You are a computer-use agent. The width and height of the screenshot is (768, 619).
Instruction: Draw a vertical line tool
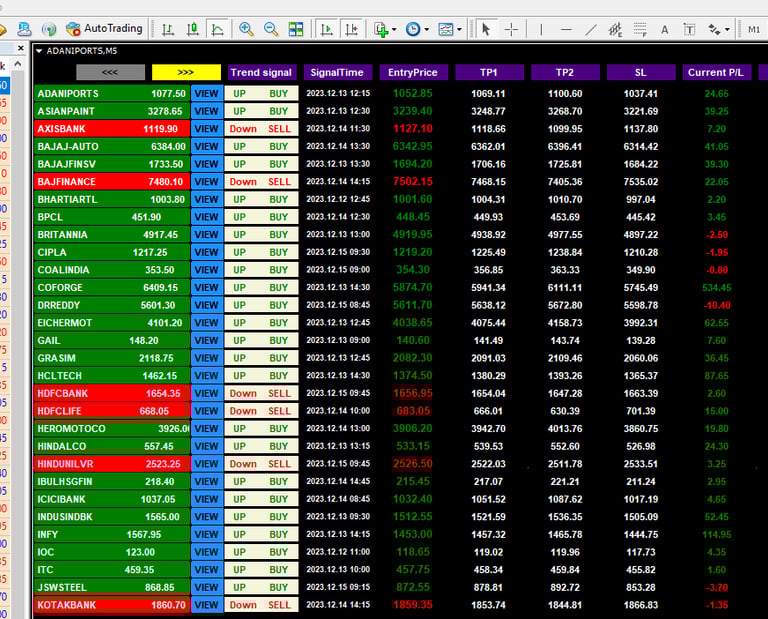click(541, 29)
